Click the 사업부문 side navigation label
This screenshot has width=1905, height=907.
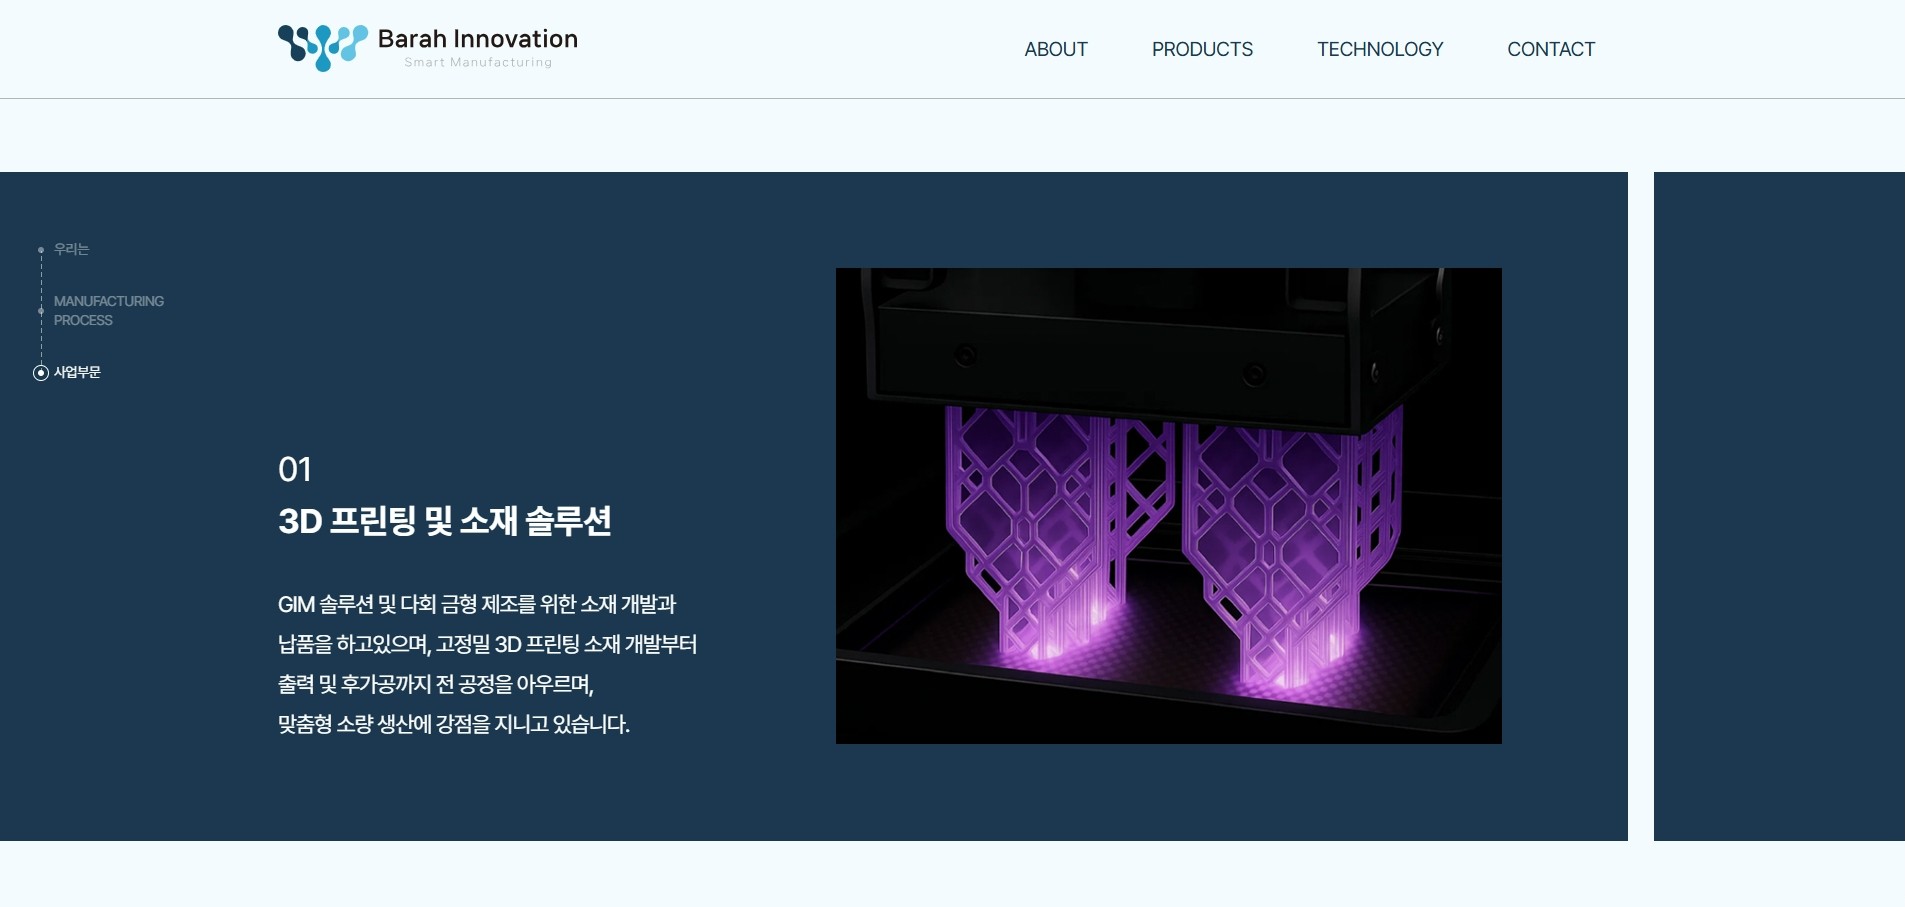coord(77,372)
